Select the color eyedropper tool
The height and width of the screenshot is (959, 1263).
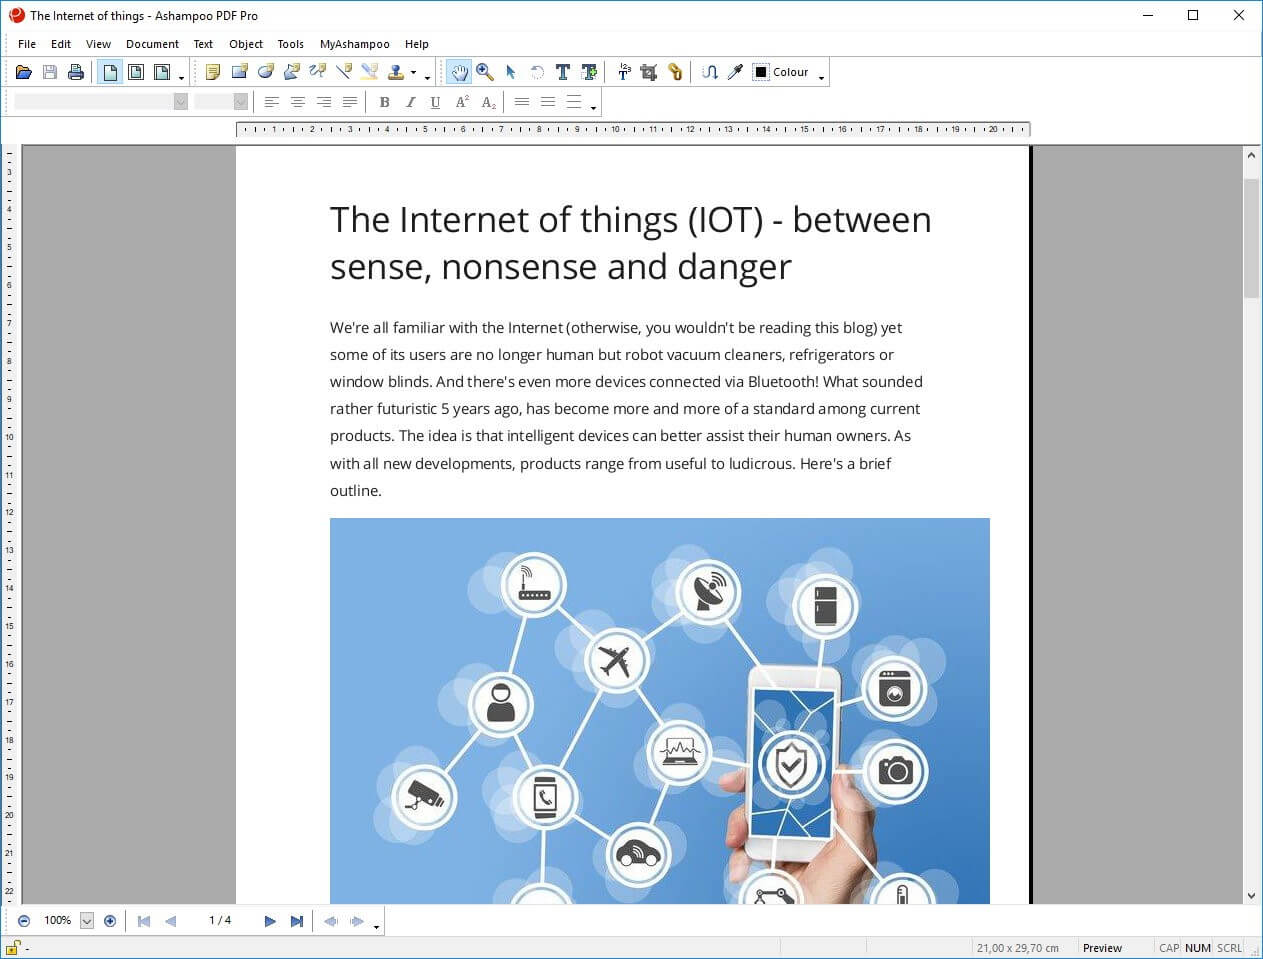[x=736, y=71]
